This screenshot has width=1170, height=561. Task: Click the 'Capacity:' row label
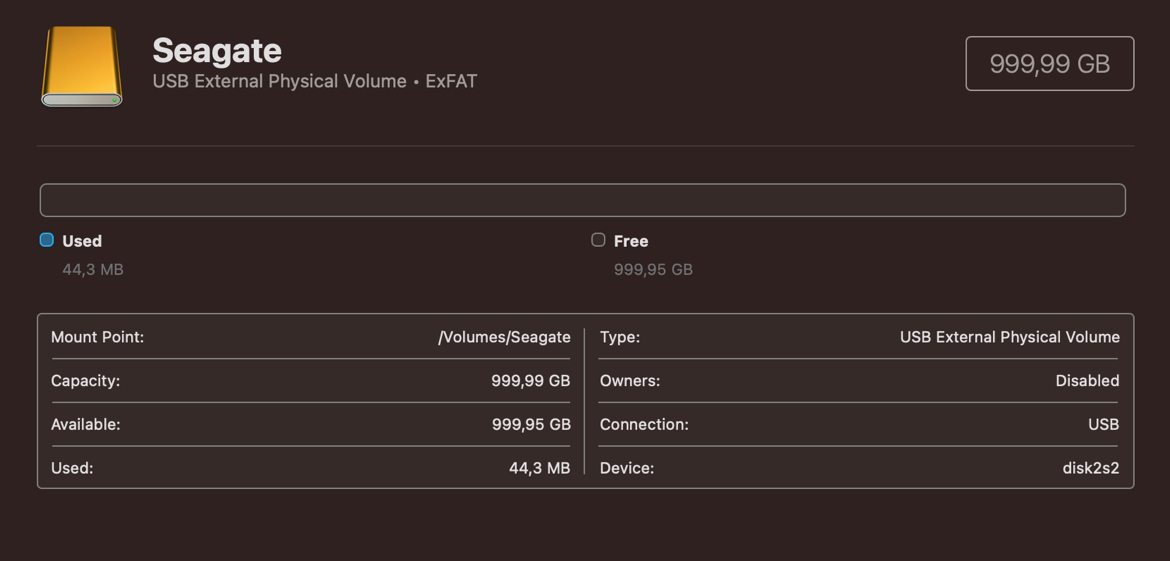[85, 381]
